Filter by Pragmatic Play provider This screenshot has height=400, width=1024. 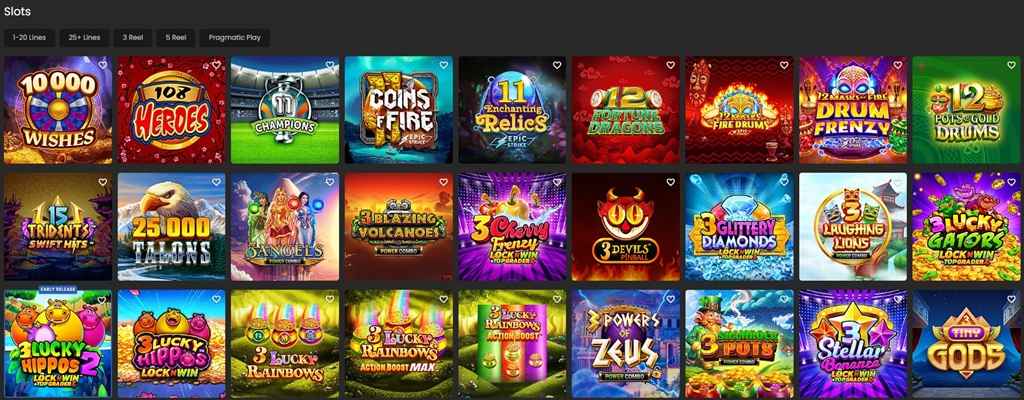click(234, 38)
